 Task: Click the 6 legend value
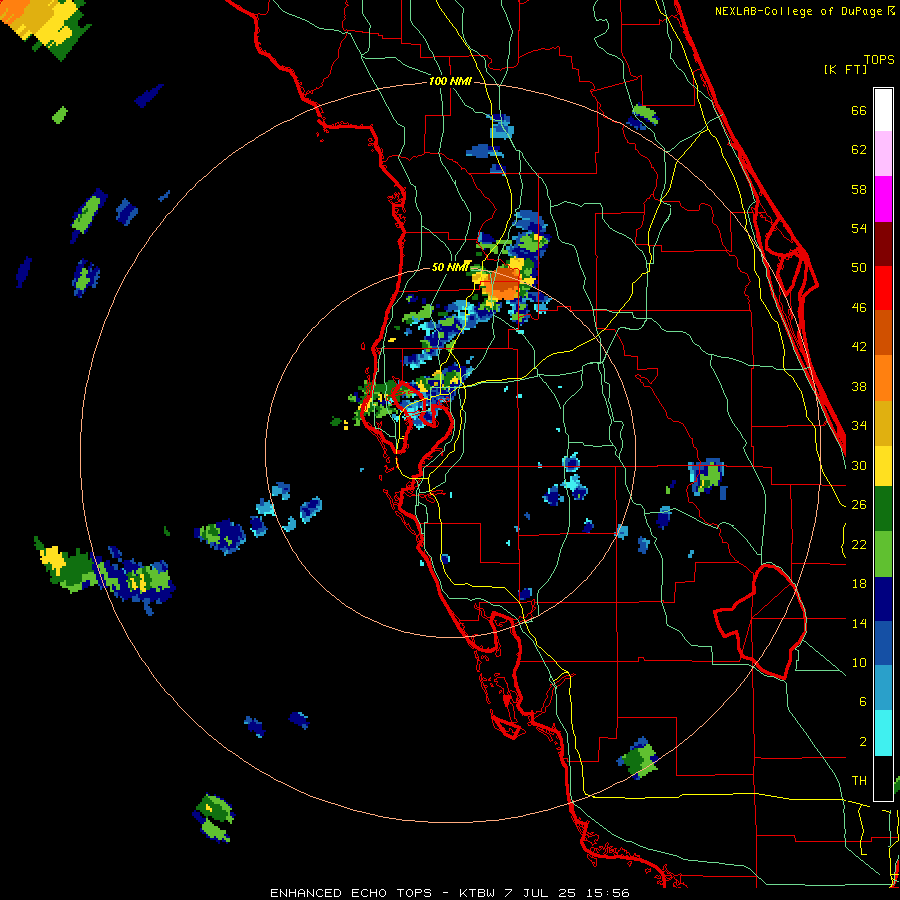[863, 701]
